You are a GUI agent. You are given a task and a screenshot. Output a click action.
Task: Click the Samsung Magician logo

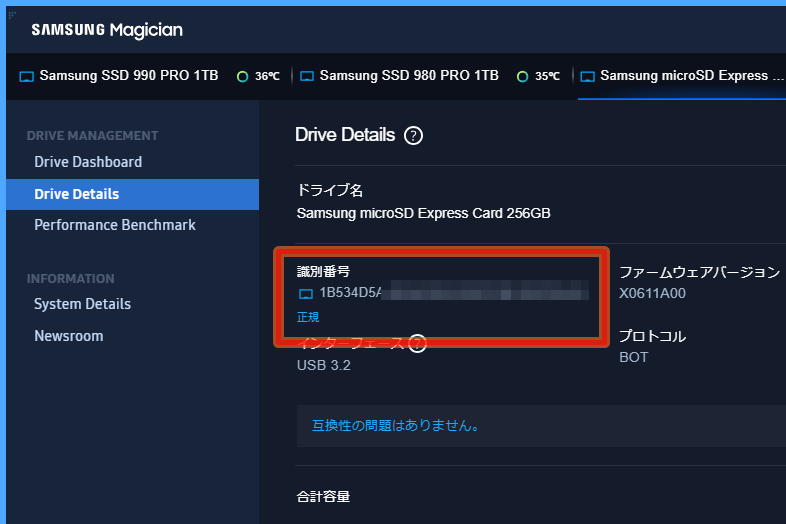point(107,30)
